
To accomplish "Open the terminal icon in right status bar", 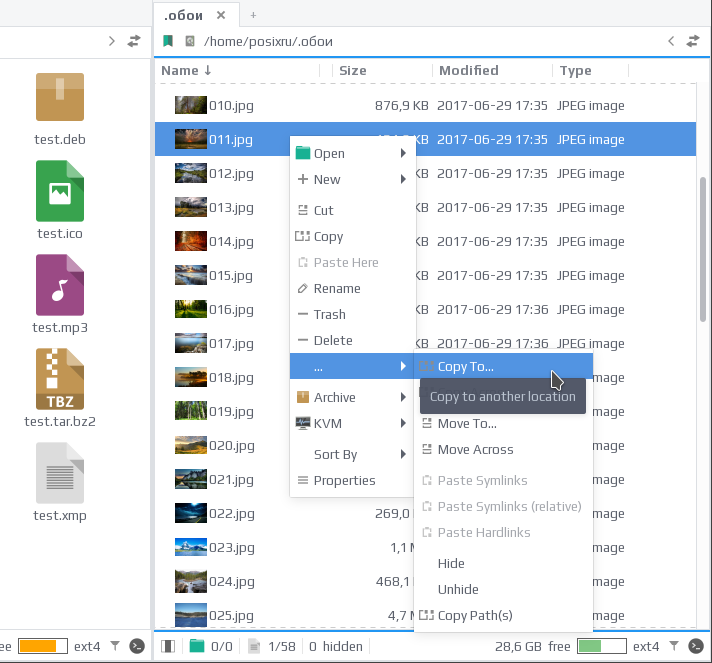I will pyautogui.click(x=696, y=646).
